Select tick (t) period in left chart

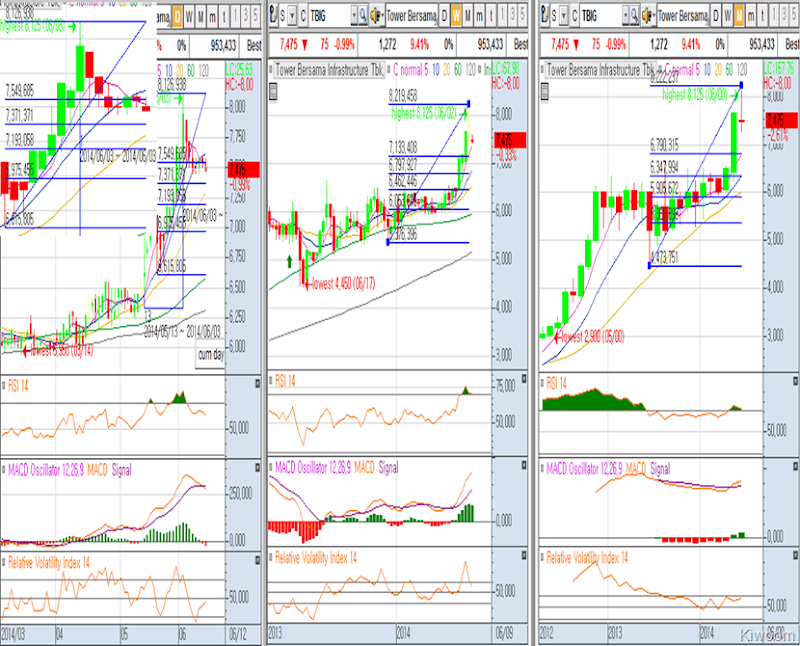(x=224, y=17)
